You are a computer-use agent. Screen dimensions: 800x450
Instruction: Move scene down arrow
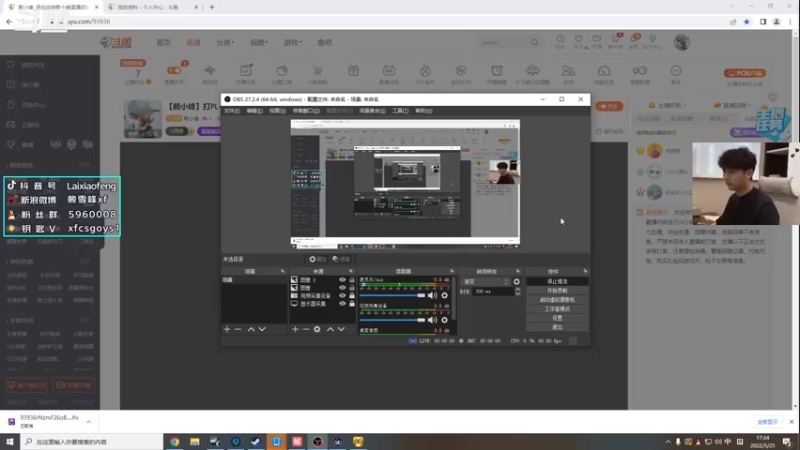[x=262, y=330]
